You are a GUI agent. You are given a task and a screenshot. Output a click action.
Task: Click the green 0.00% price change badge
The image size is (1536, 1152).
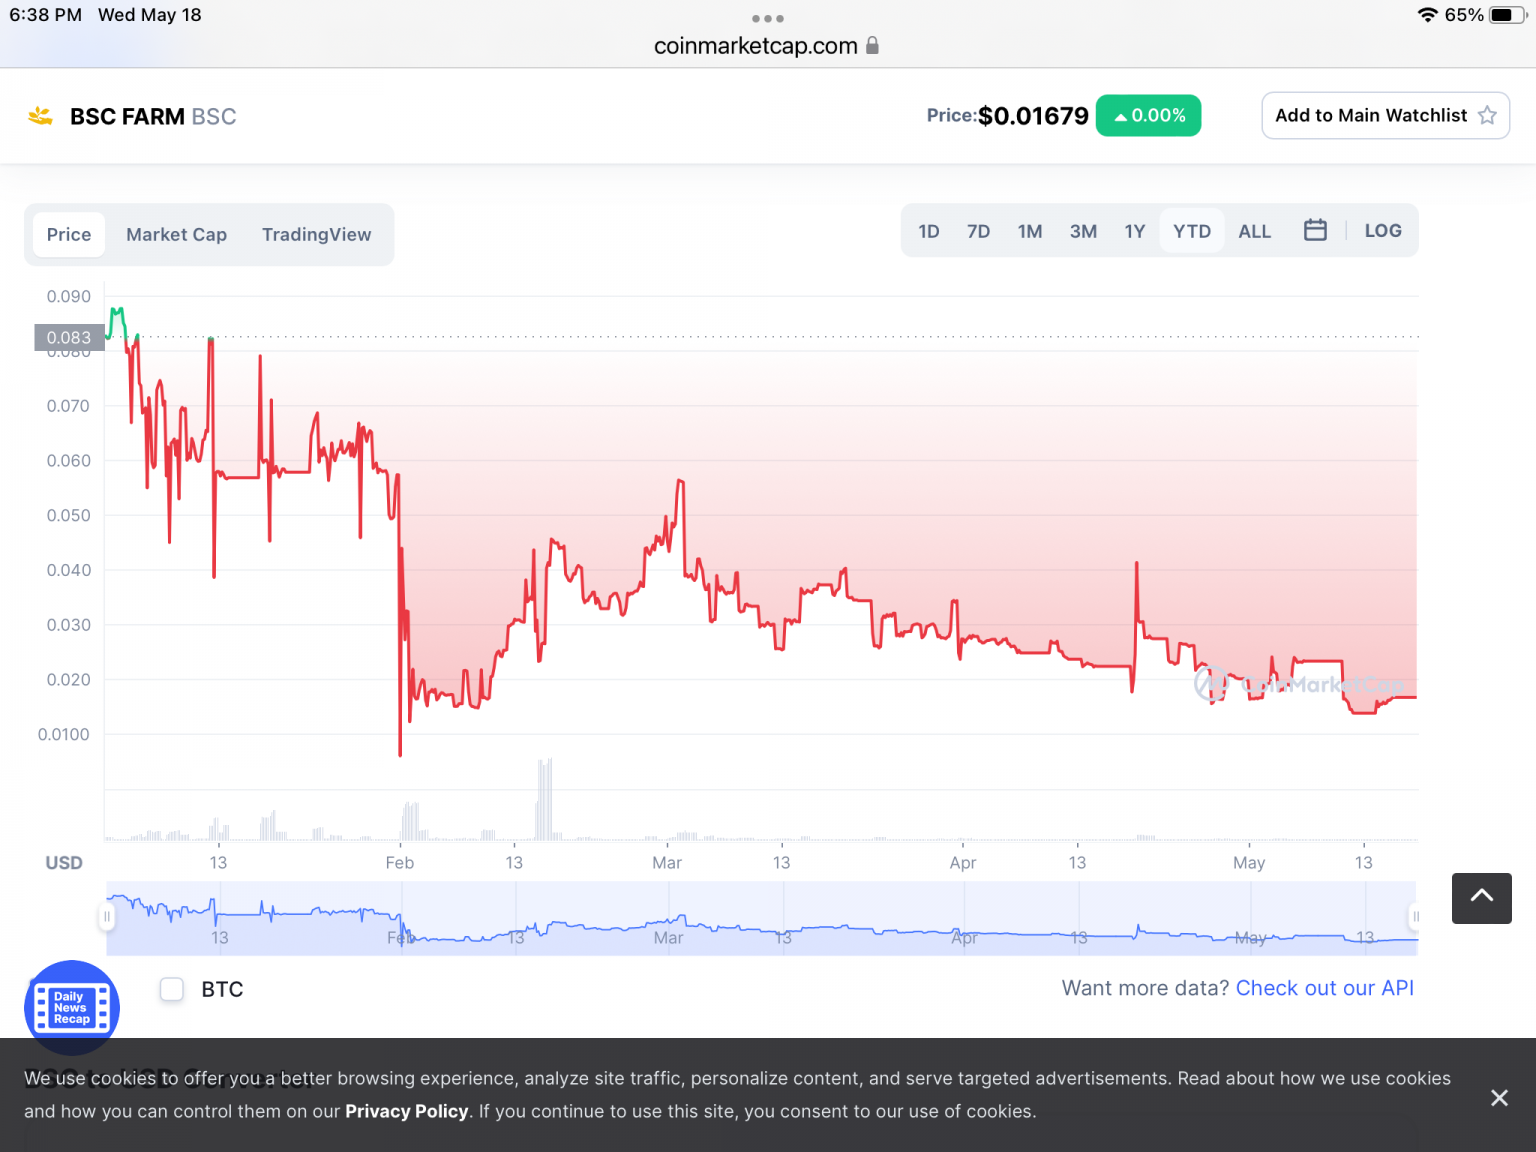pos(1148,115)
